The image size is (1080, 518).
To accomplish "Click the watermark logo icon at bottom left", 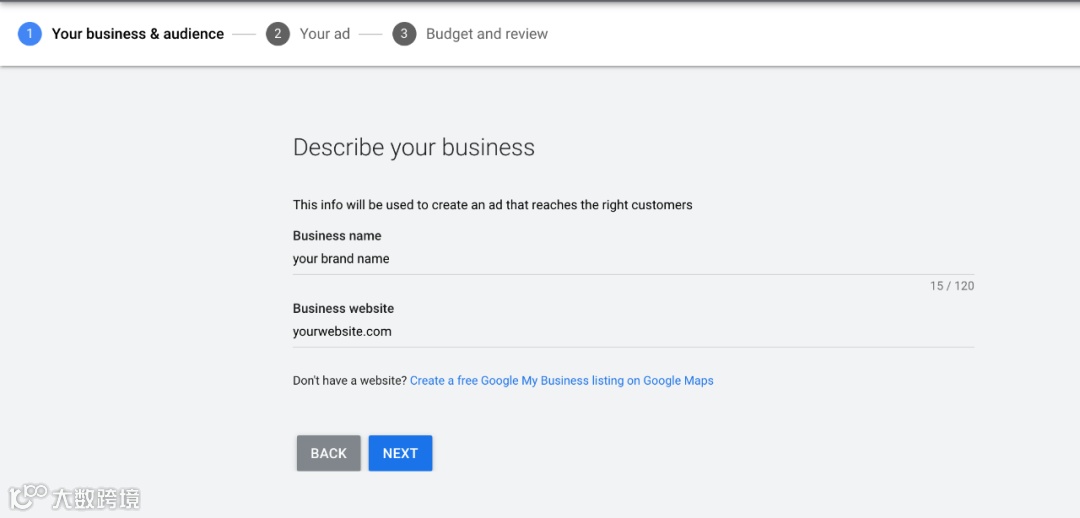I will [x=28, y=496].
